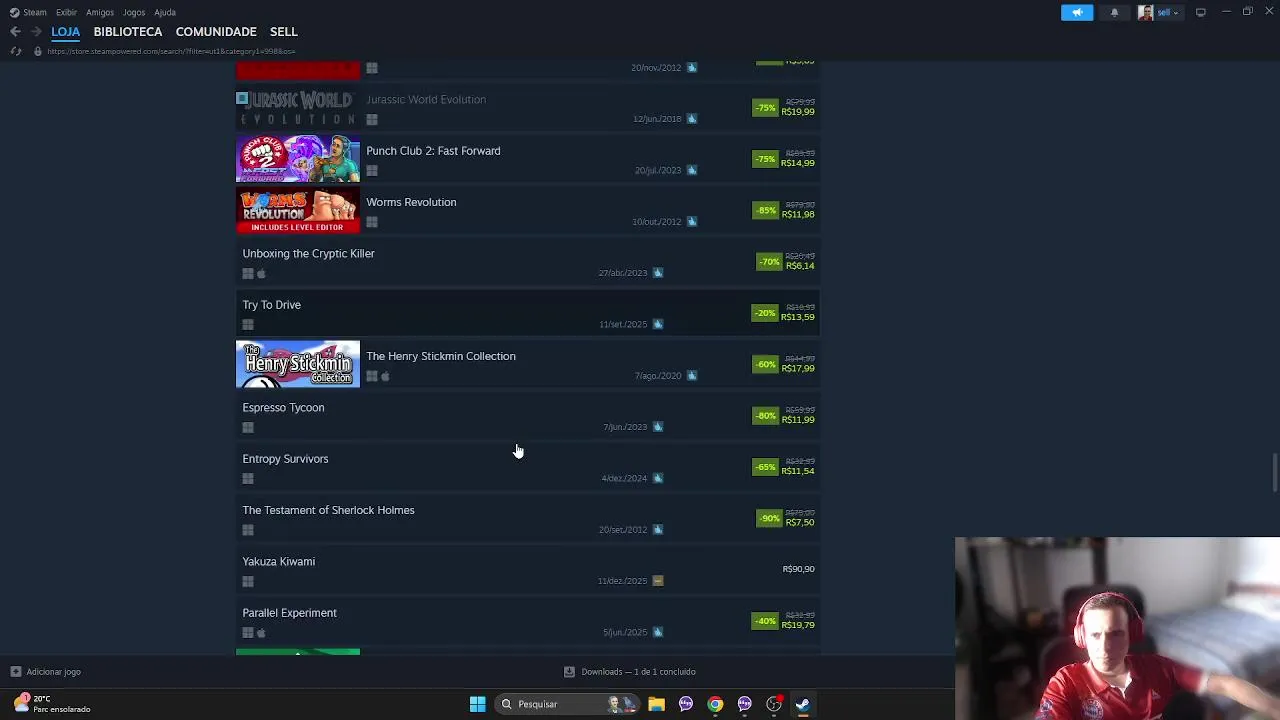Switch to the COMUNIDADE tab
Image resolution: width=1280 pixels, height=720 pixels.
point(216,32)
